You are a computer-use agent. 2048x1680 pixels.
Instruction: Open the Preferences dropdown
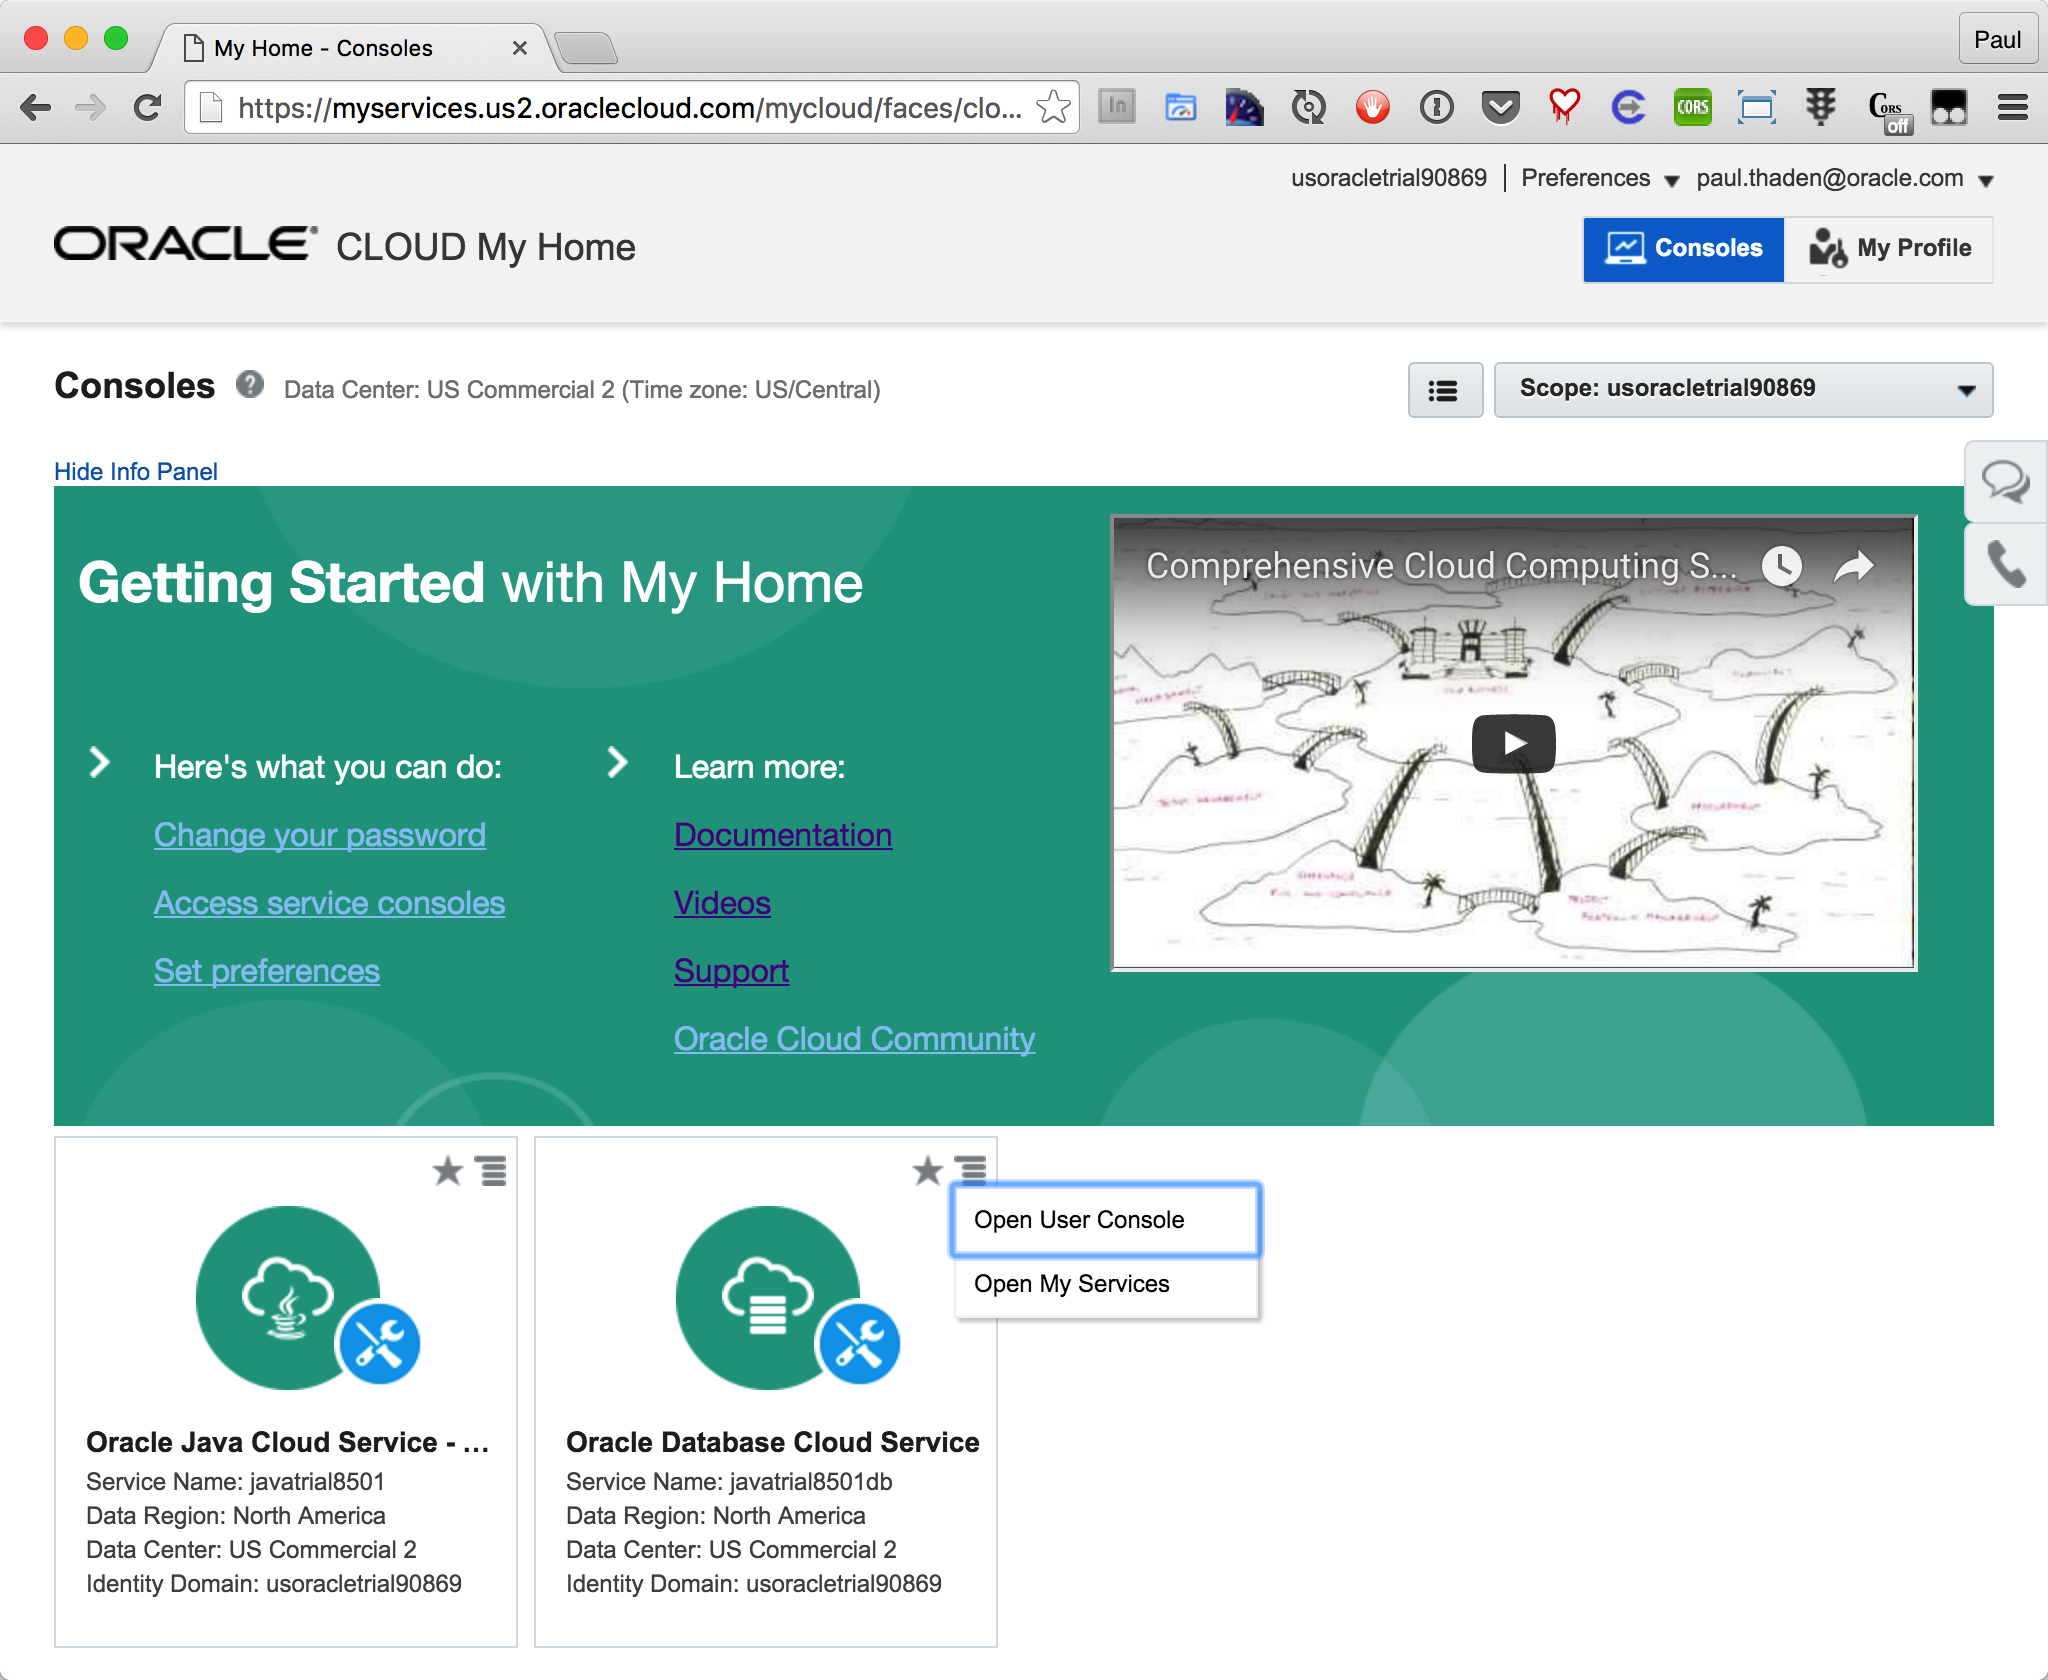1599,178
